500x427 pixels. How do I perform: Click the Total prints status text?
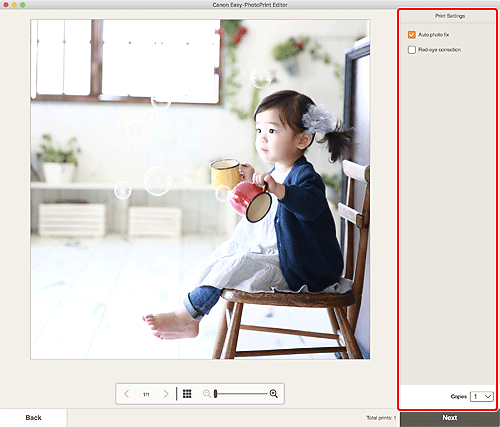(381, 418)
